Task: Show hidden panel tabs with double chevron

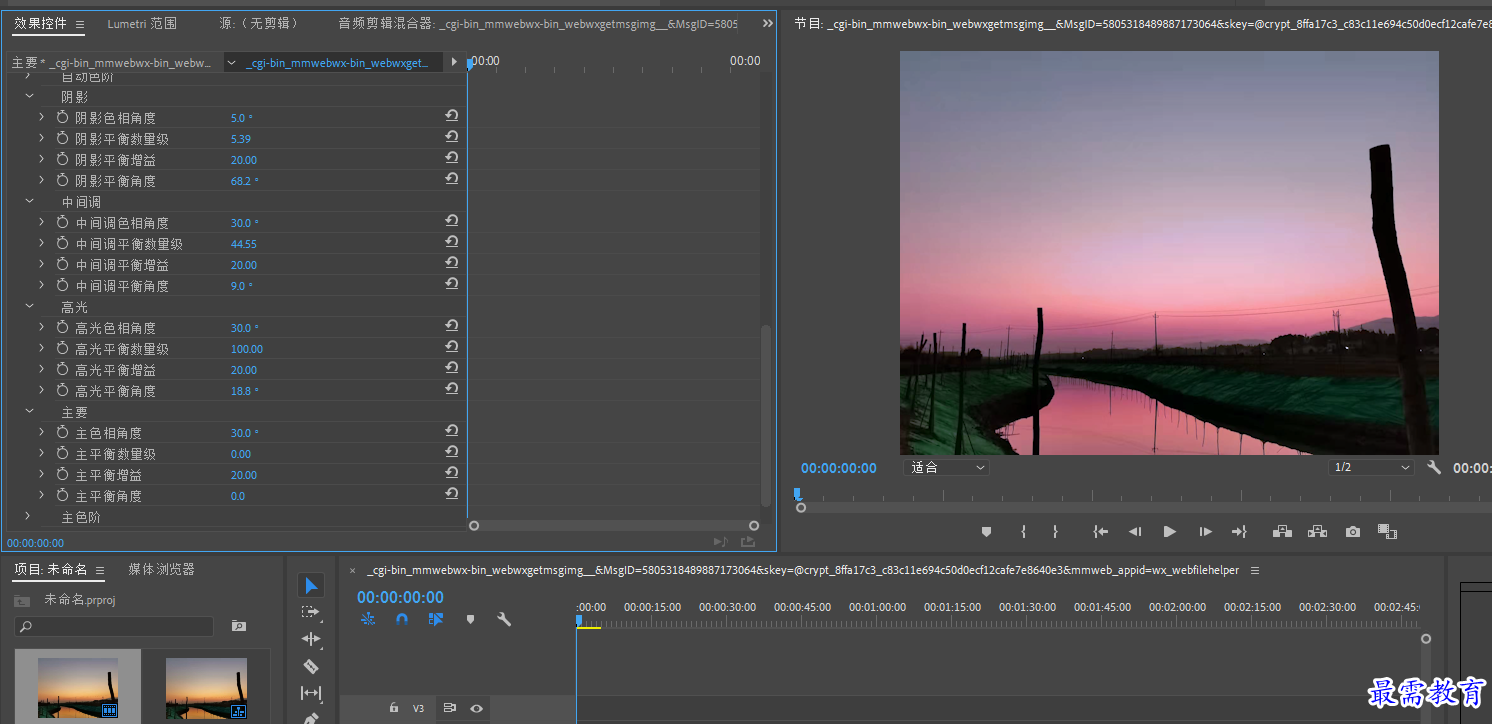Action: click(767, 23)
